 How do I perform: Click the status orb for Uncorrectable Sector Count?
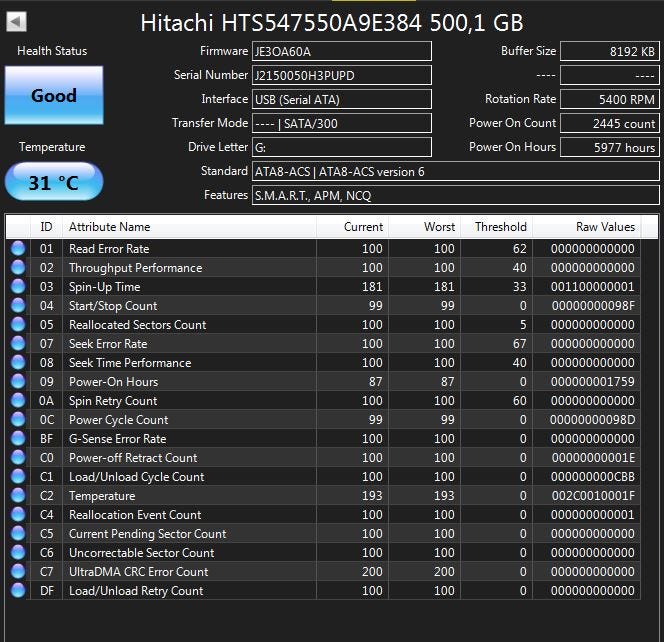pyautogui.click(x=18, y=552)
